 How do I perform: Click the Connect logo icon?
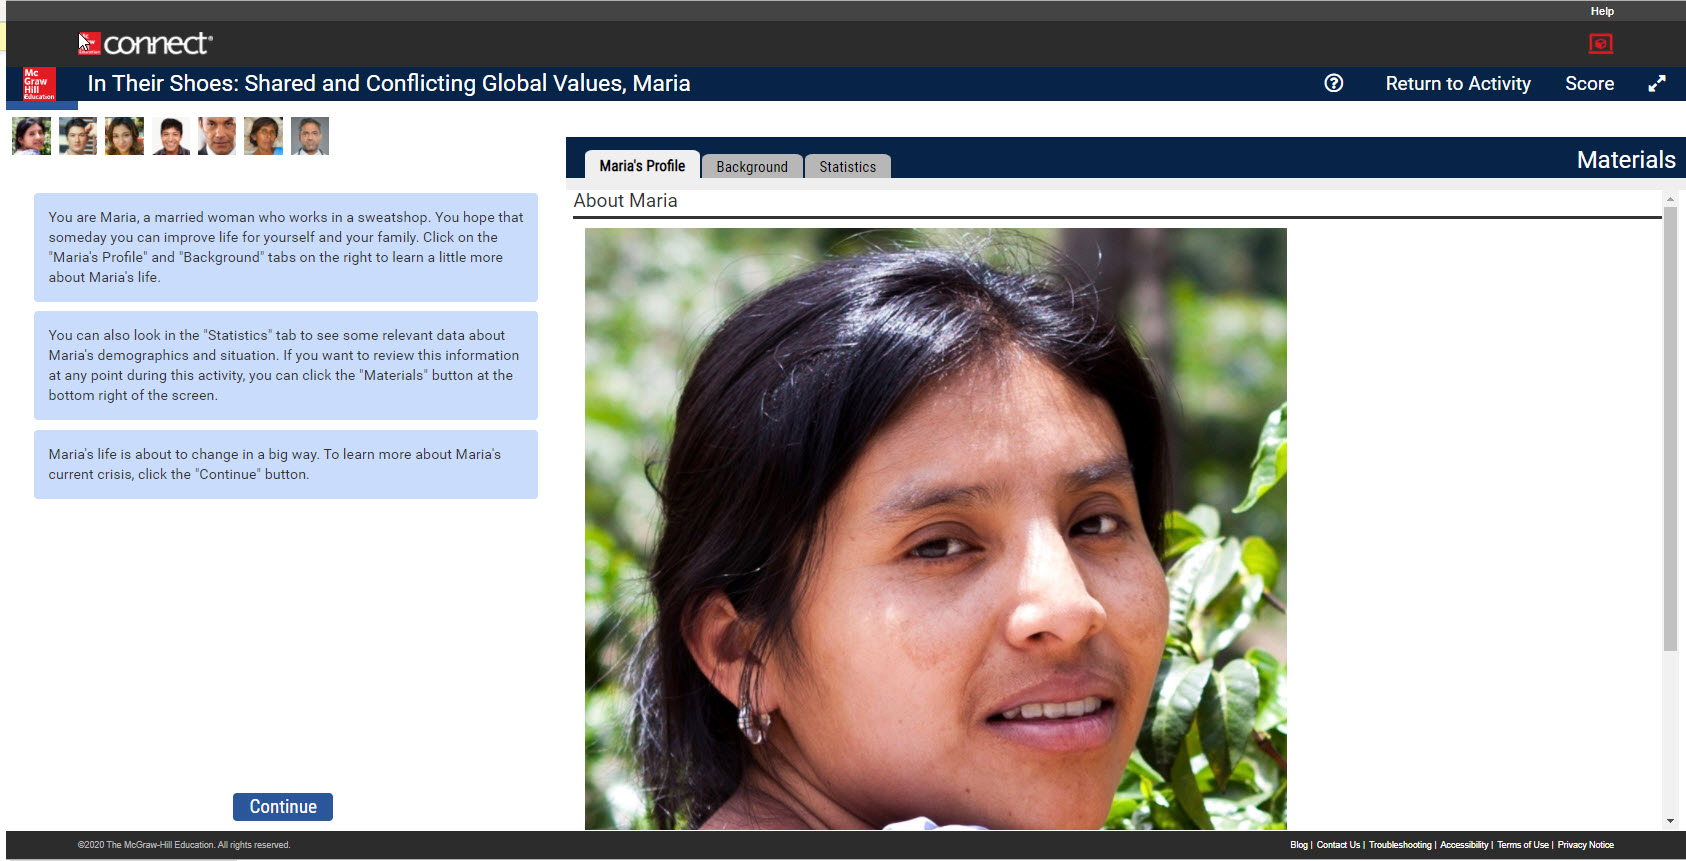pos(90,43)
